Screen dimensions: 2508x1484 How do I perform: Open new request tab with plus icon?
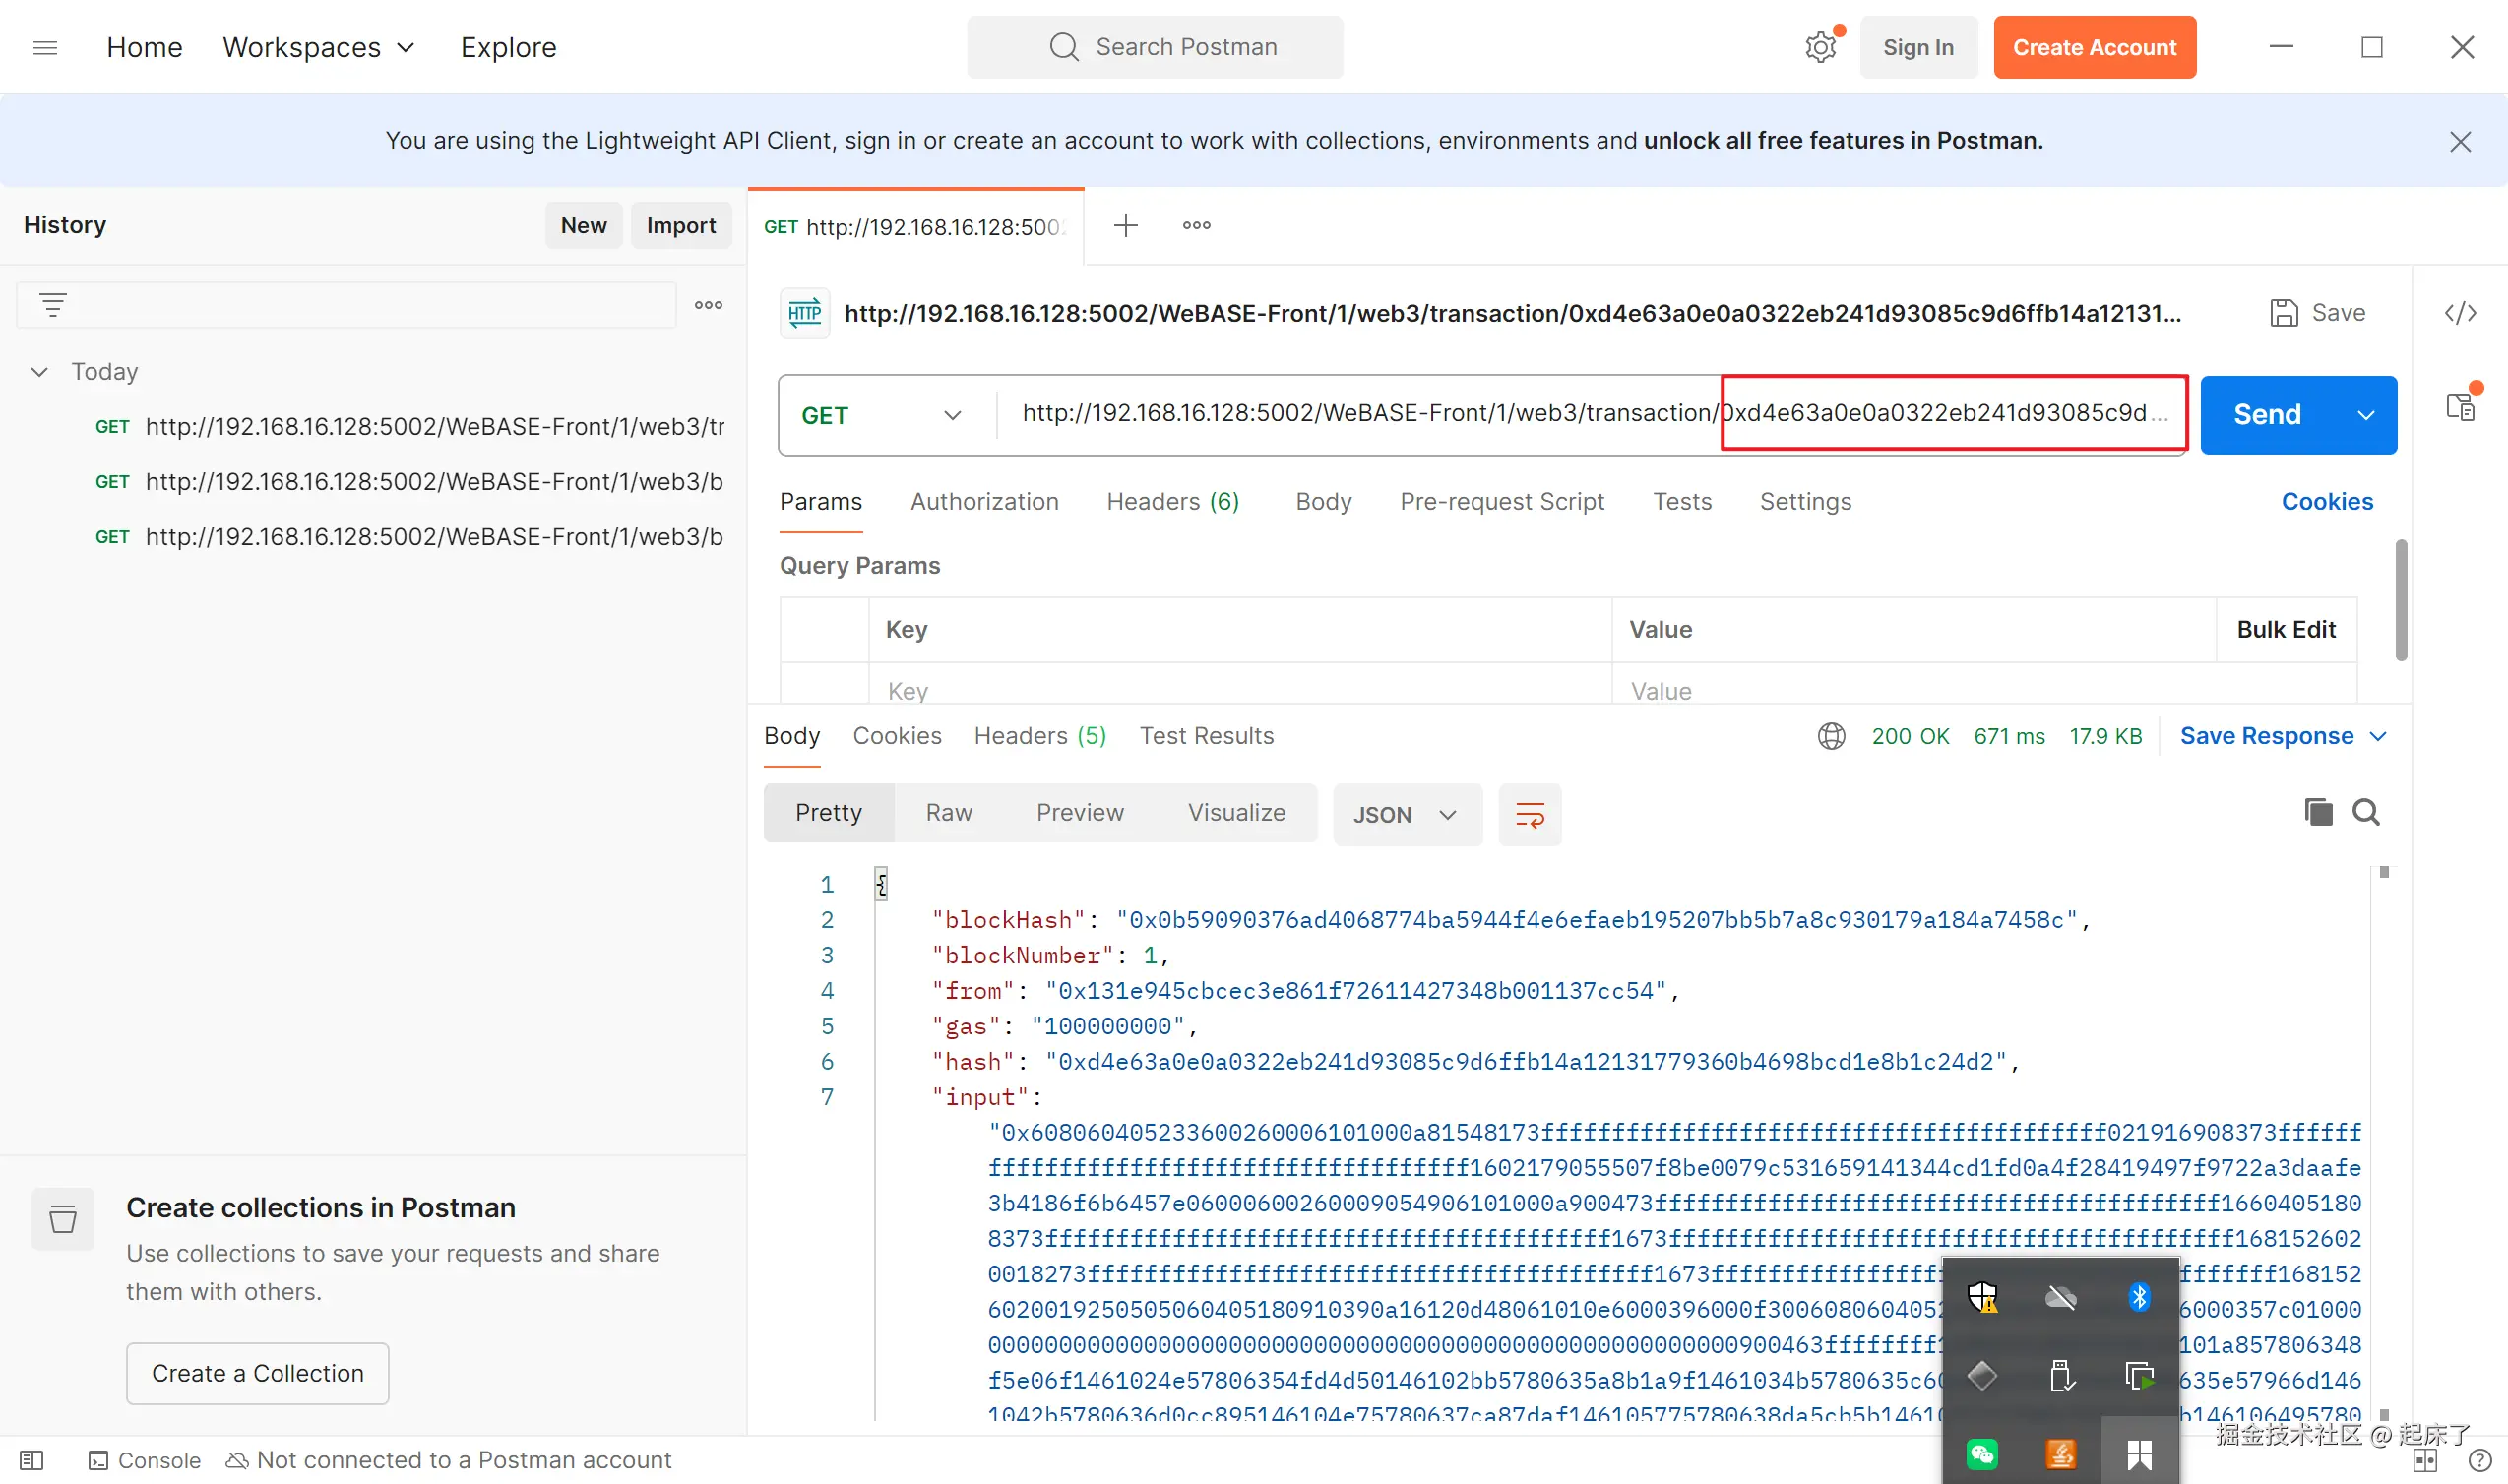[x=1125, y=226]
